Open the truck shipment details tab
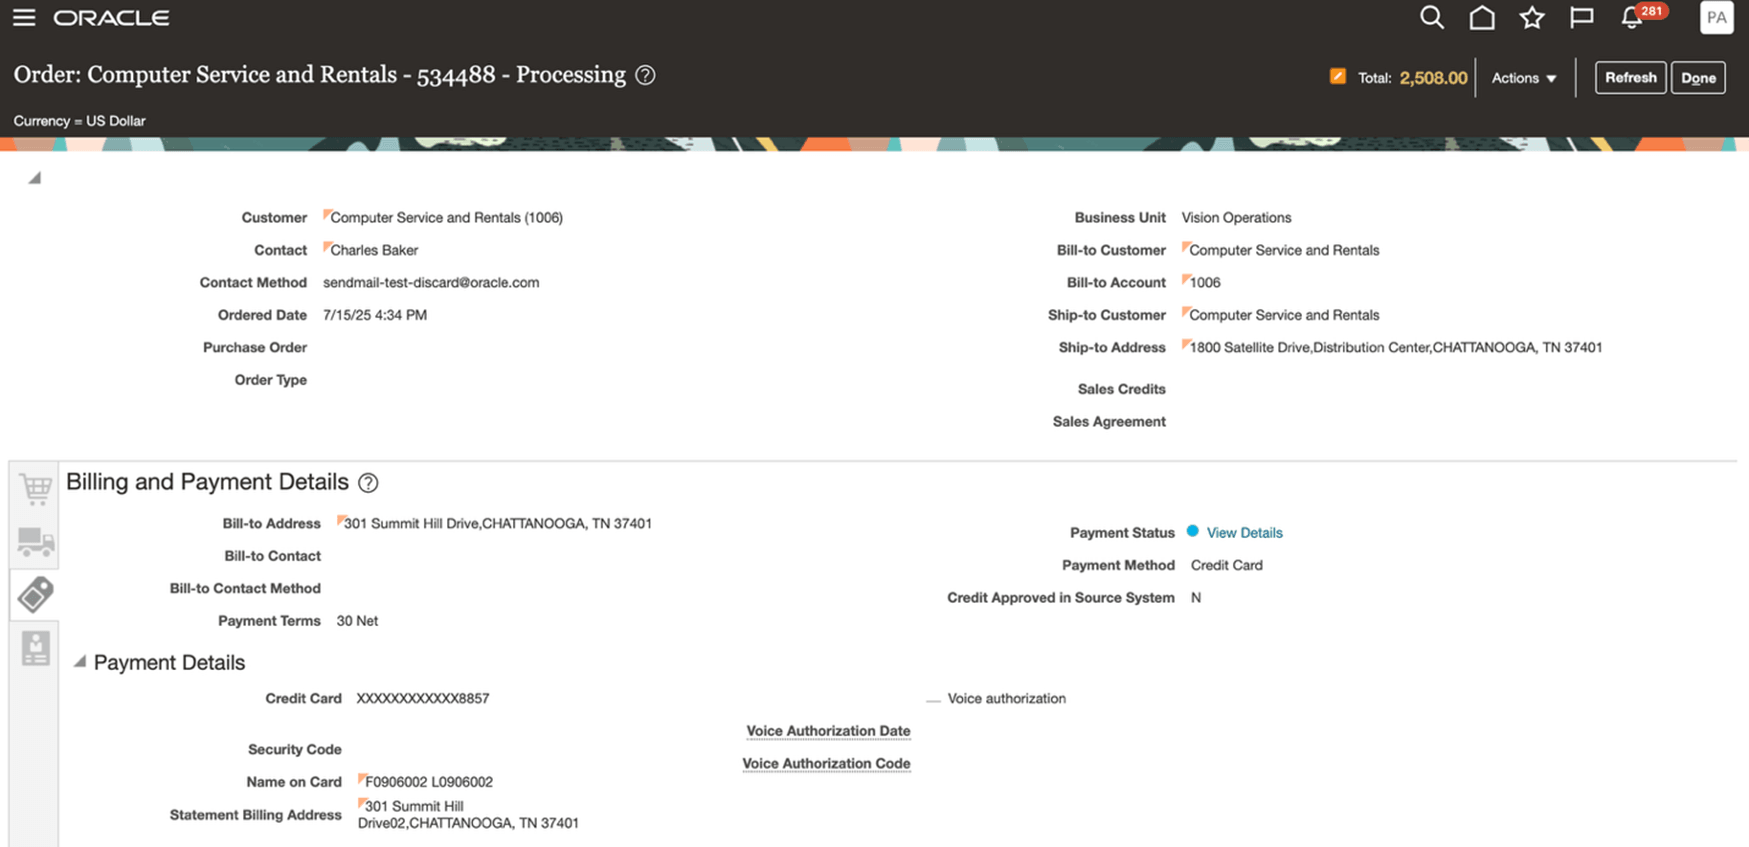This screenshot has height=847, width=1749. point(35,542)
